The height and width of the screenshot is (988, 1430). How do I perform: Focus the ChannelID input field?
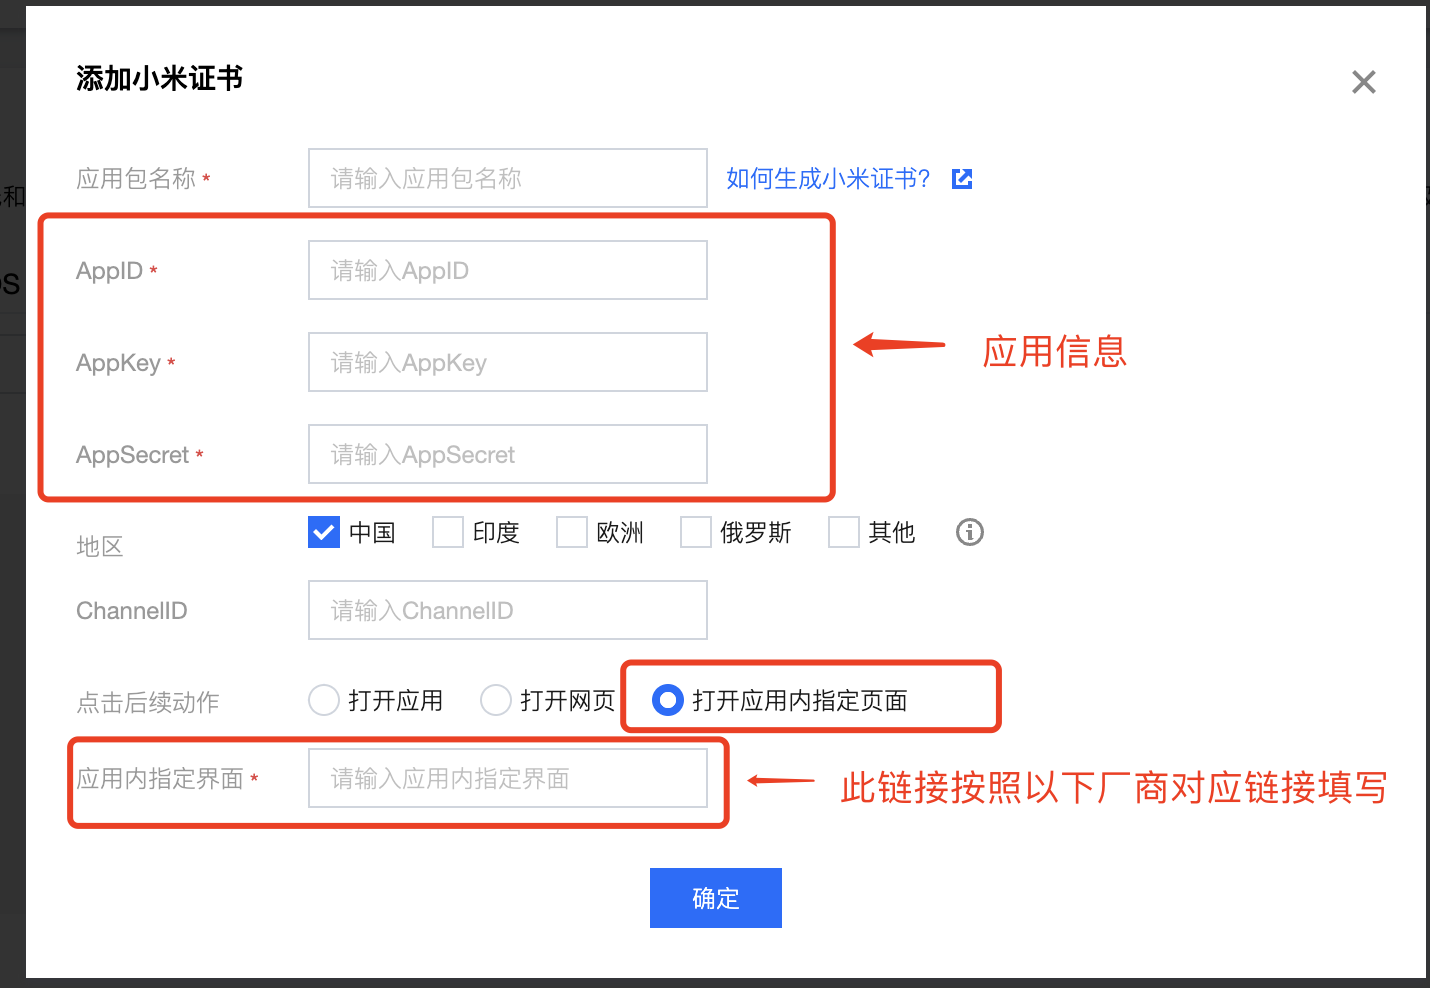[508, 610]
